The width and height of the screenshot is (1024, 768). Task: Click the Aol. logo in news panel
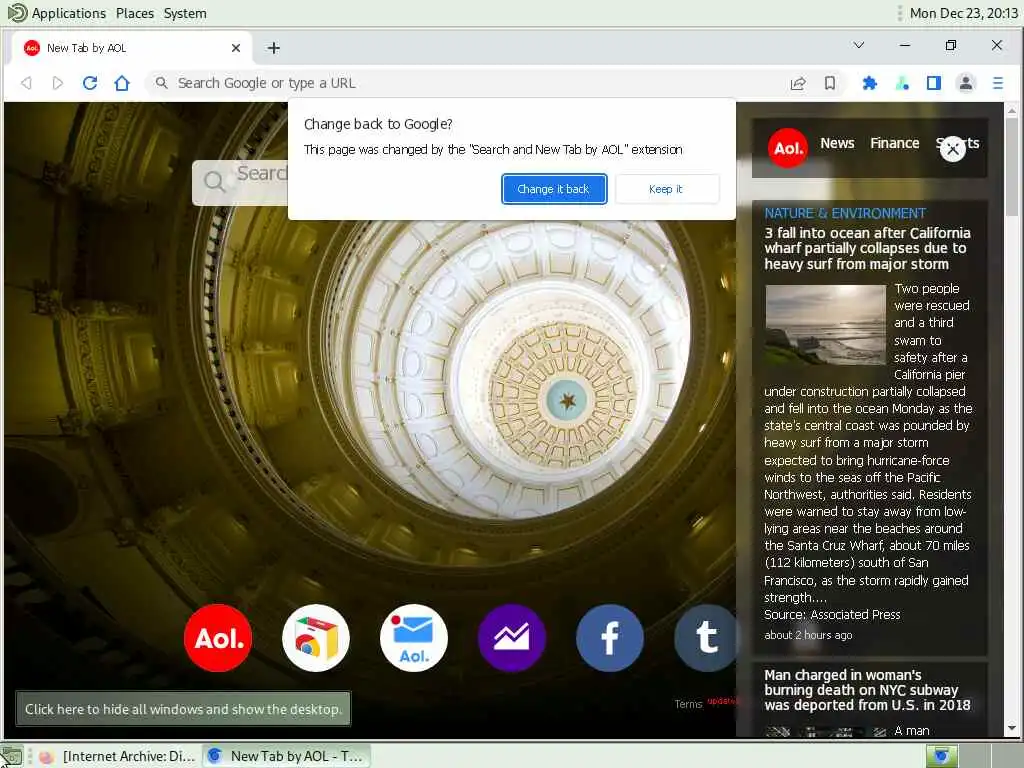[788, 148]
